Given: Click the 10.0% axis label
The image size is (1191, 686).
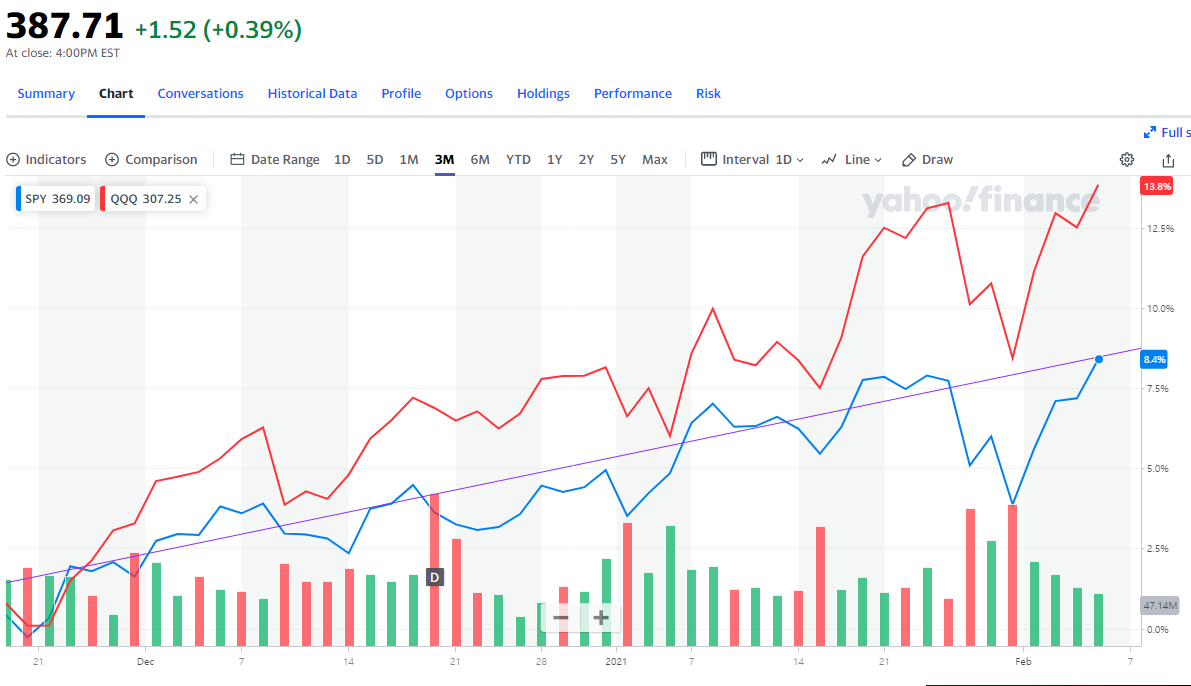Looking at the screenshot, I should pos(1160,308).
